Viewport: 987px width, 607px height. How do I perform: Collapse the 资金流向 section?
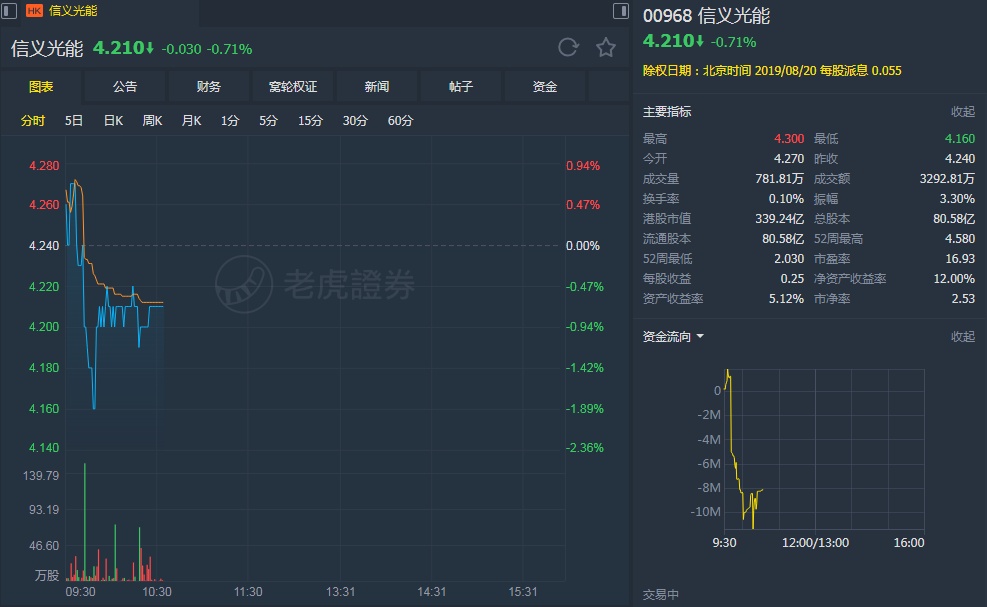click(x=962, y=337)
